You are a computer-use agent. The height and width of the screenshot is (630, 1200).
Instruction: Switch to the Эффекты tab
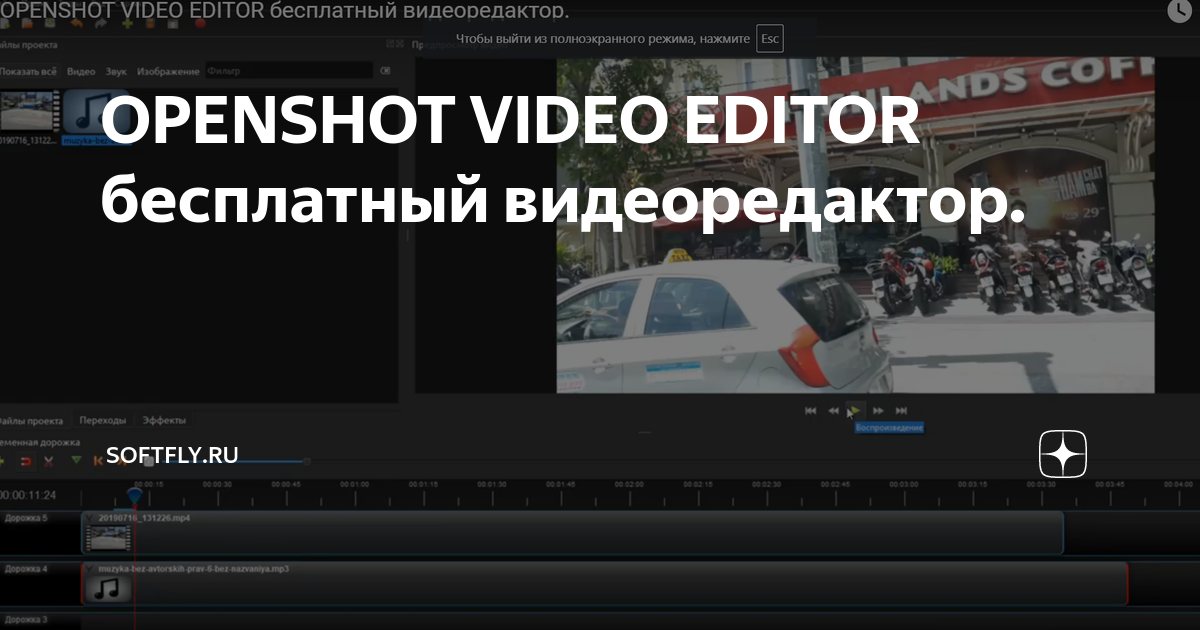point(164,421)
